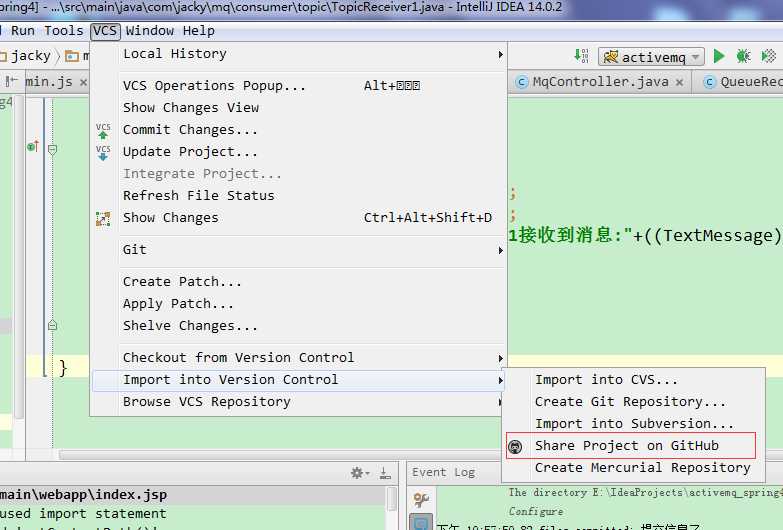Viewport: 783px width, 530px height.
Task: Choose Create Git Repository
Action: point(633,402)
